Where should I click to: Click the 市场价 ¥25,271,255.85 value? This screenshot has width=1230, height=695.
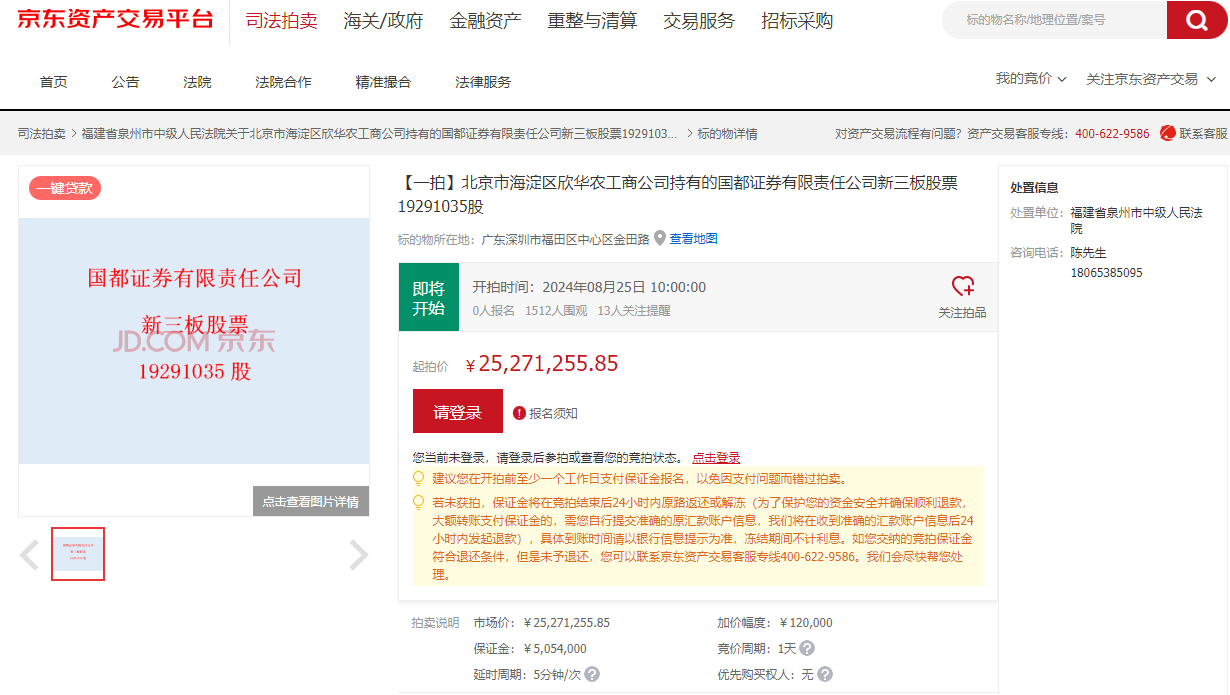pos(567,622)
